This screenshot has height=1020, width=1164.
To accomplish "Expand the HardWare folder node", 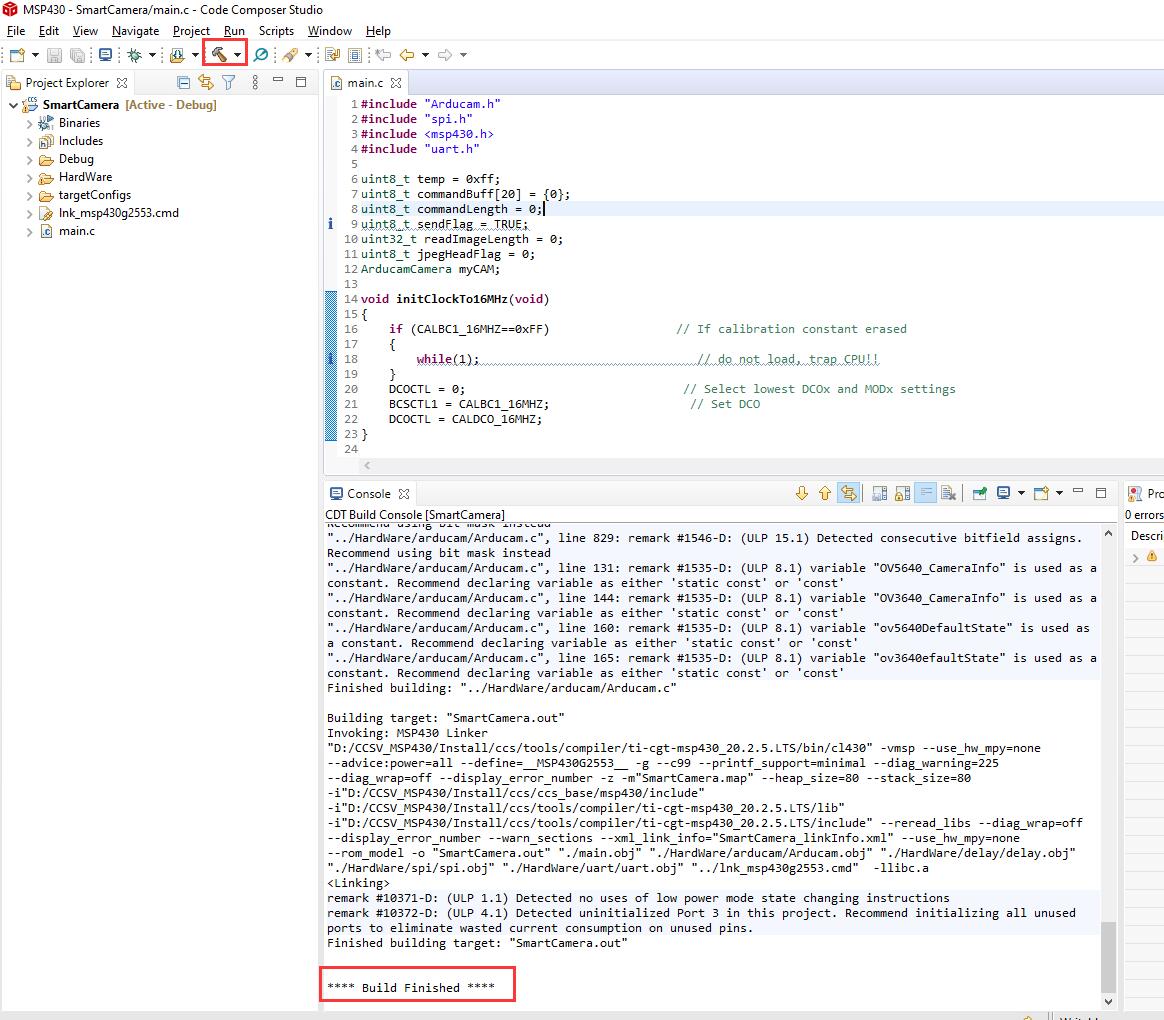I will 30,178.
